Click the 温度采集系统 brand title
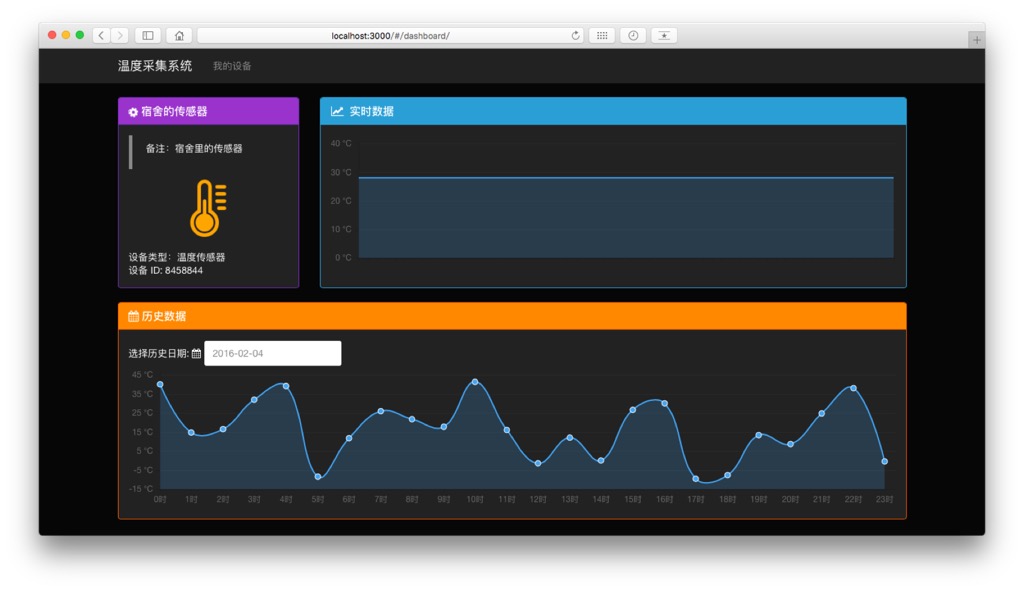This screenshot has width=1024, height=591. click(x=155, y=65)
